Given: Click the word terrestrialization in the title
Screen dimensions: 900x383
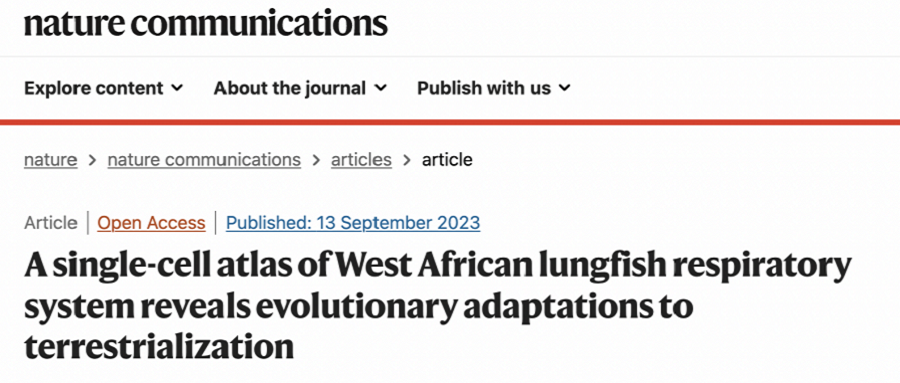Looking at the screenshot, I should click(x=159, y=347).
